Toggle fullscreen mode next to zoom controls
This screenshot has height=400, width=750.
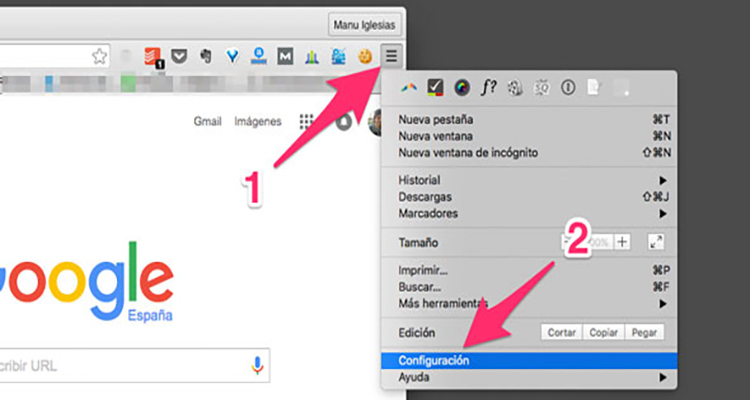pos(656,242)
